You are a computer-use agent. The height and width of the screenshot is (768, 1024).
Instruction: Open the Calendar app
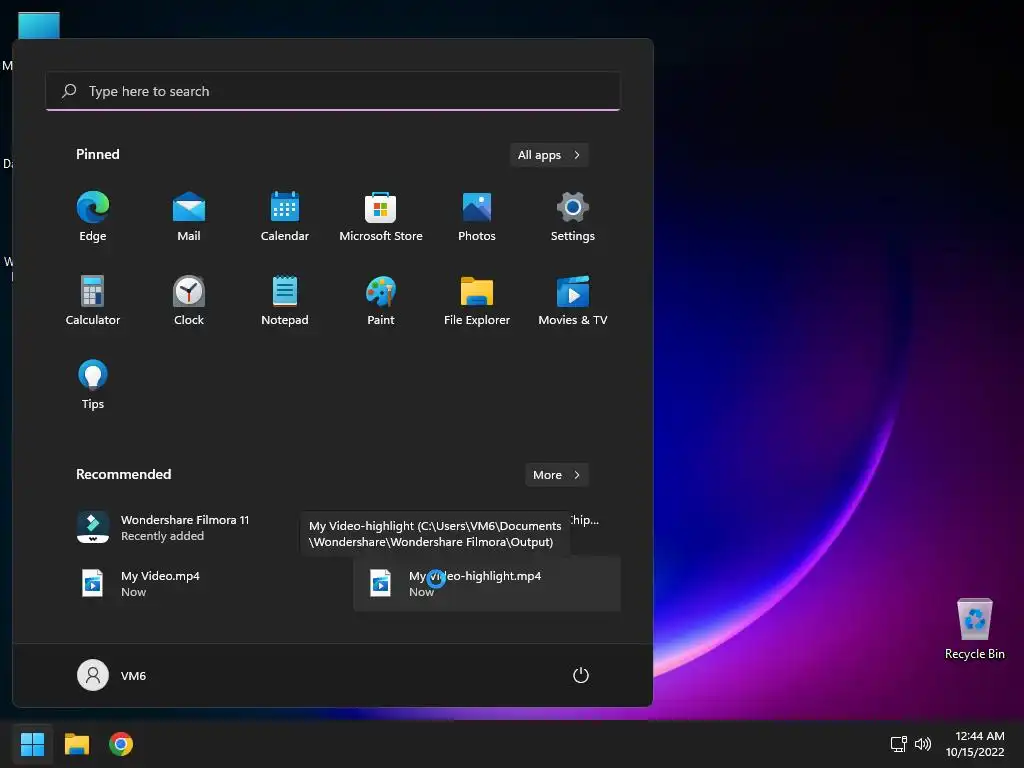(x=285, y=217)
